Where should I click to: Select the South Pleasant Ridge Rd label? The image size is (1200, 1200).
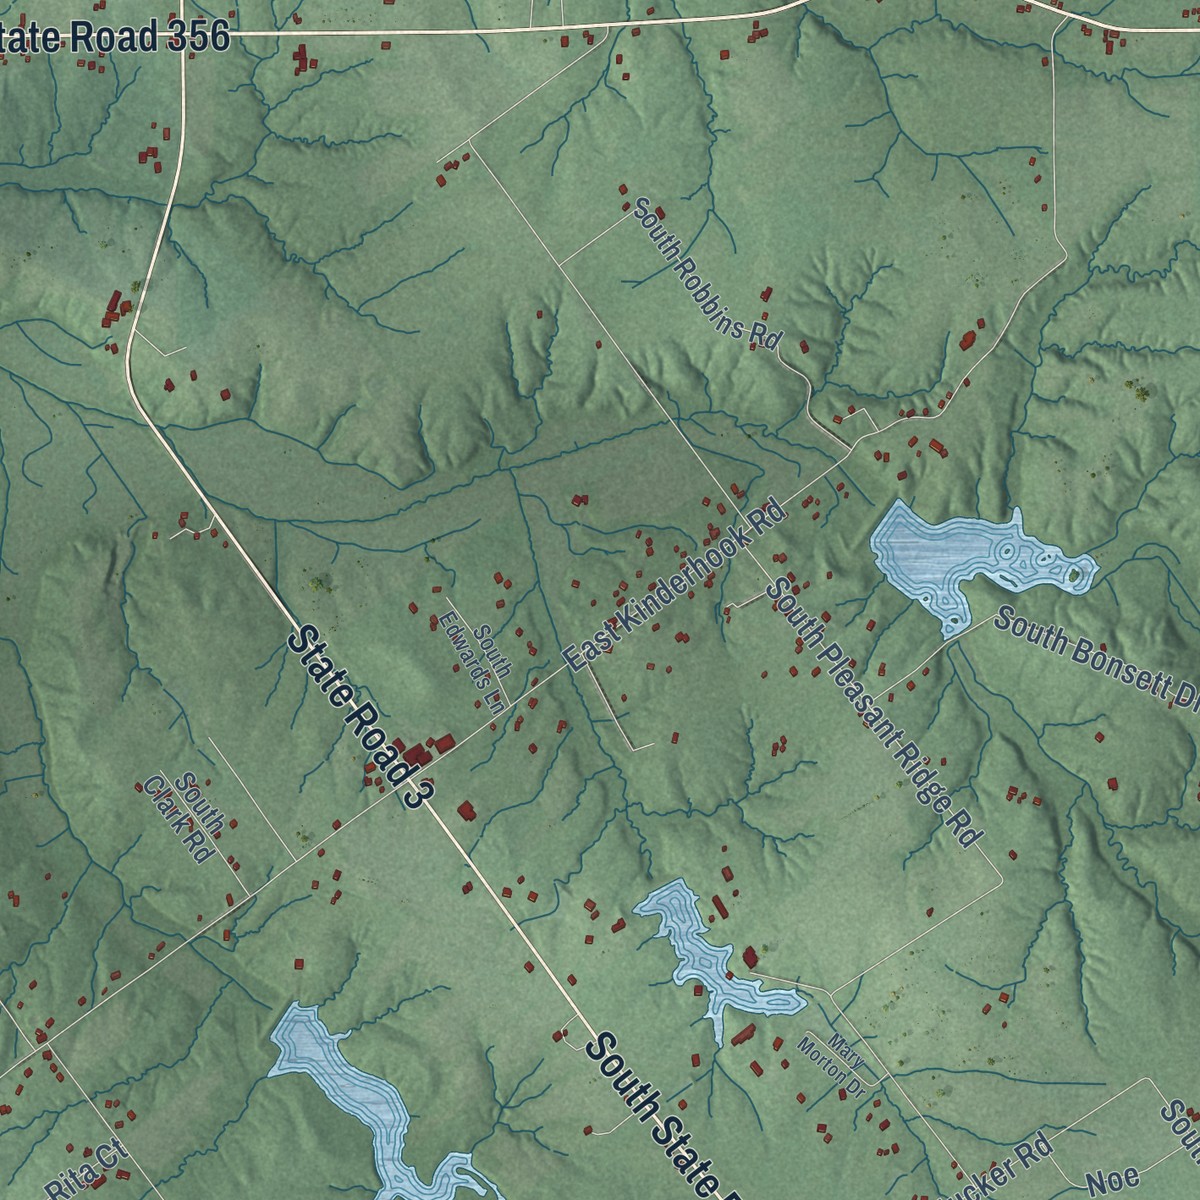874,711
